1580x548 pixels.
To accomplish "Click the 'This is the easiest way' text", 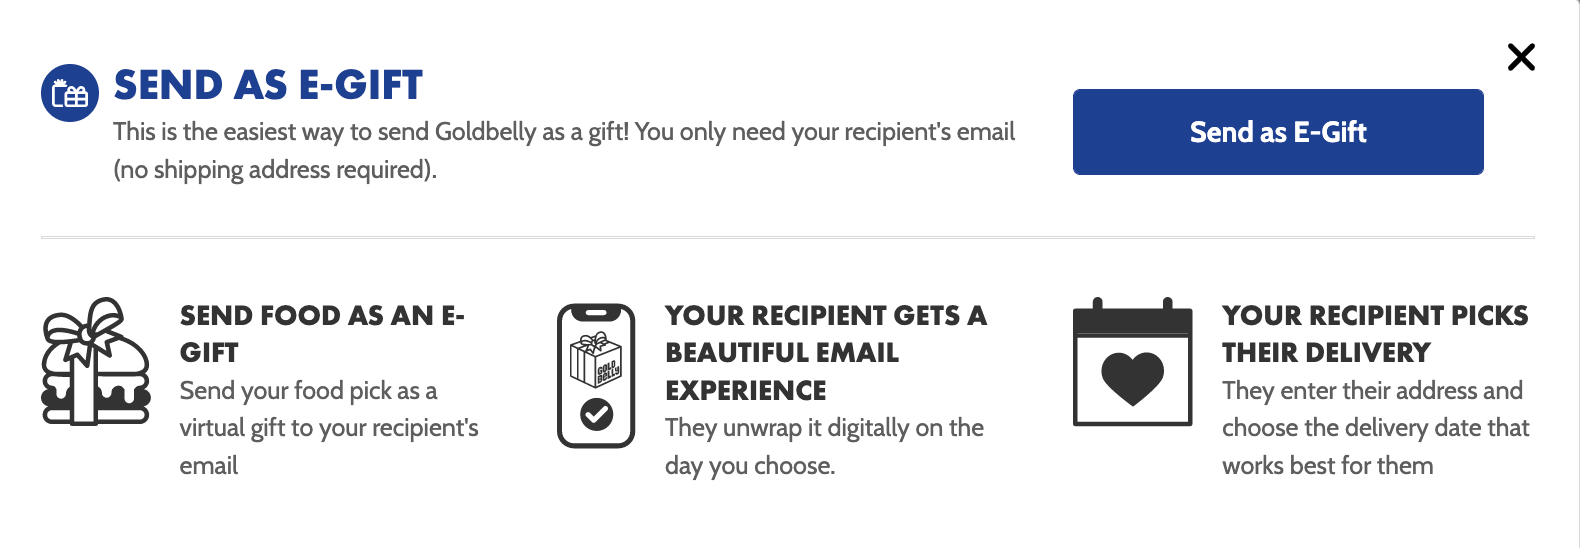I will click(x=564, y=132).
